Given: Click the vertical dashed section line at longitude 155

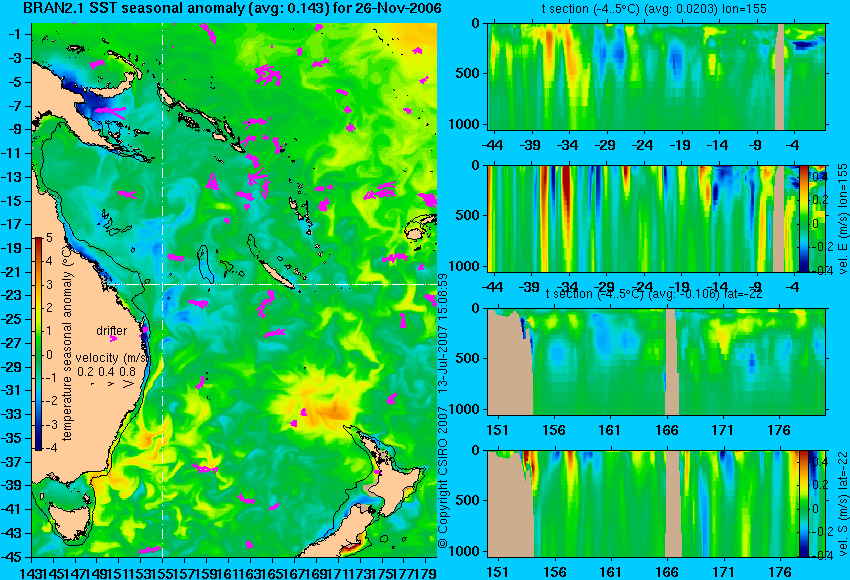Looking at the screenshot, I should (x=162, y=290).
